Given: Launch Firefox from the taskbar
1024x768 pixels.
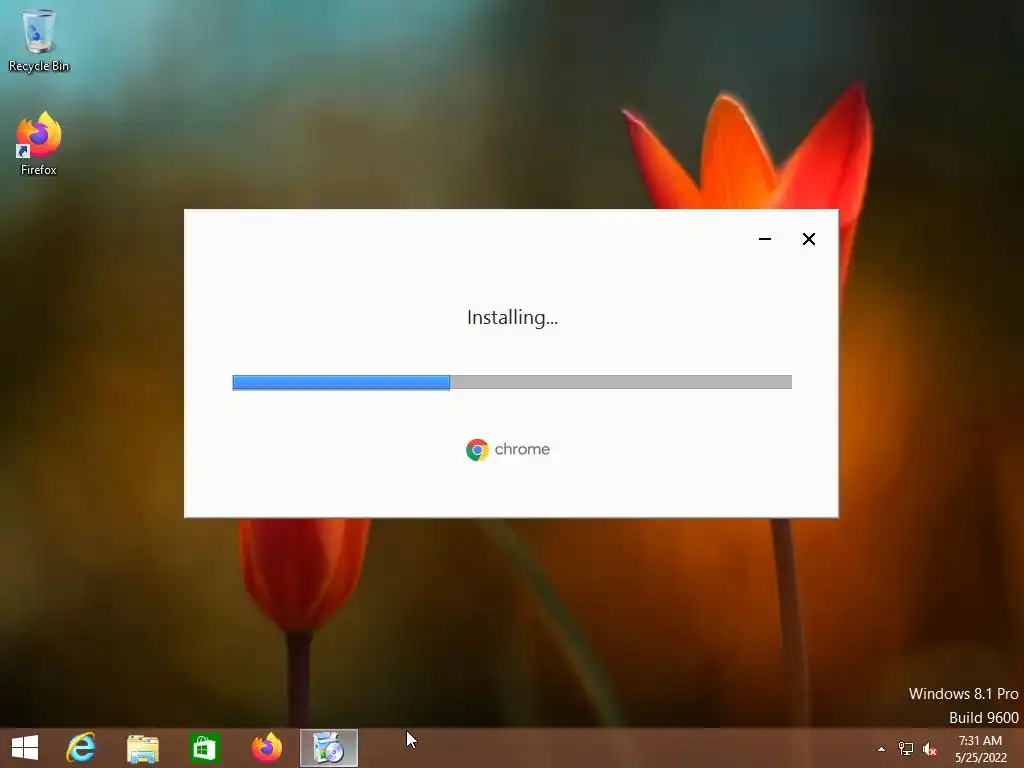Looking at the screenshot, I should tap(266, 748).
